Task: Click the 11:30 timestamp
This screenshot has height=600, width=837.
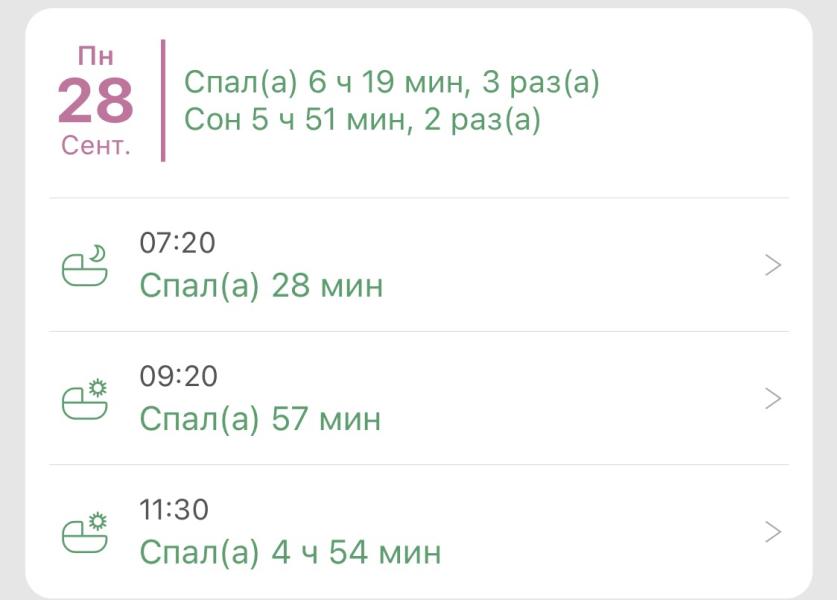Action: pyautogui.click(x=175, y=509)
